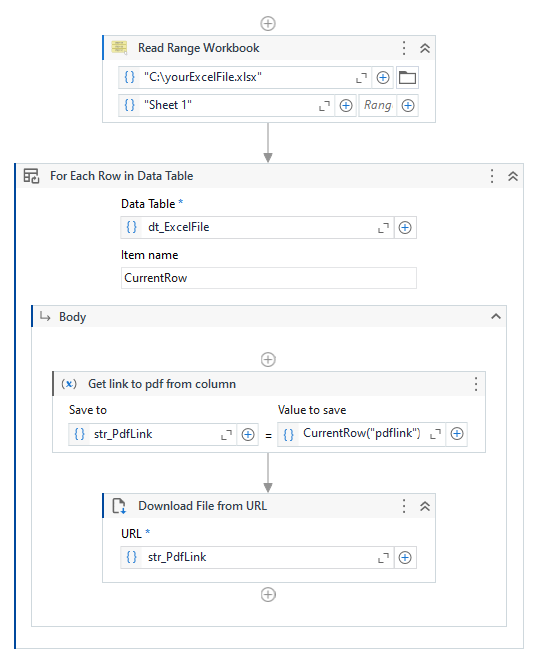Click plus button beside CurrentRow("pdflink") value
537x653 pixels.
[x=457, y=434]
